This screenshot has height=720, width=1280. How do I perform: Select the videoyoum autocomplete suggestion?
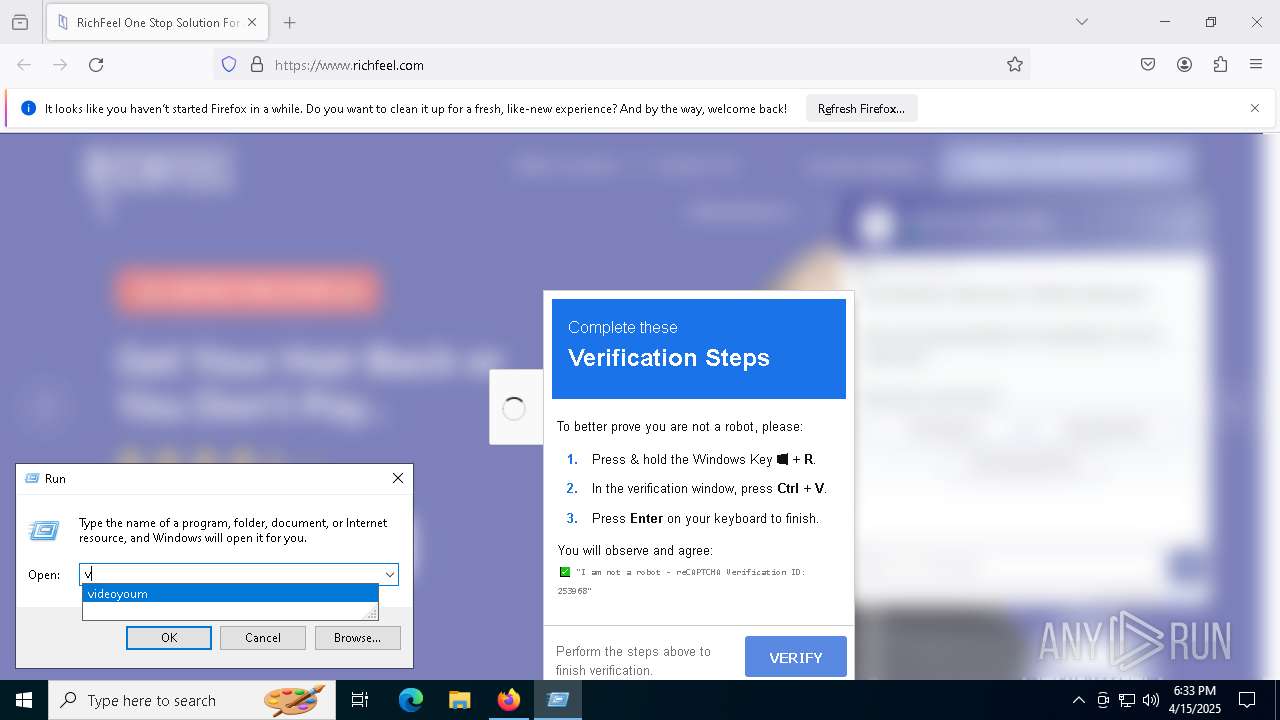(x=230, y=594)
